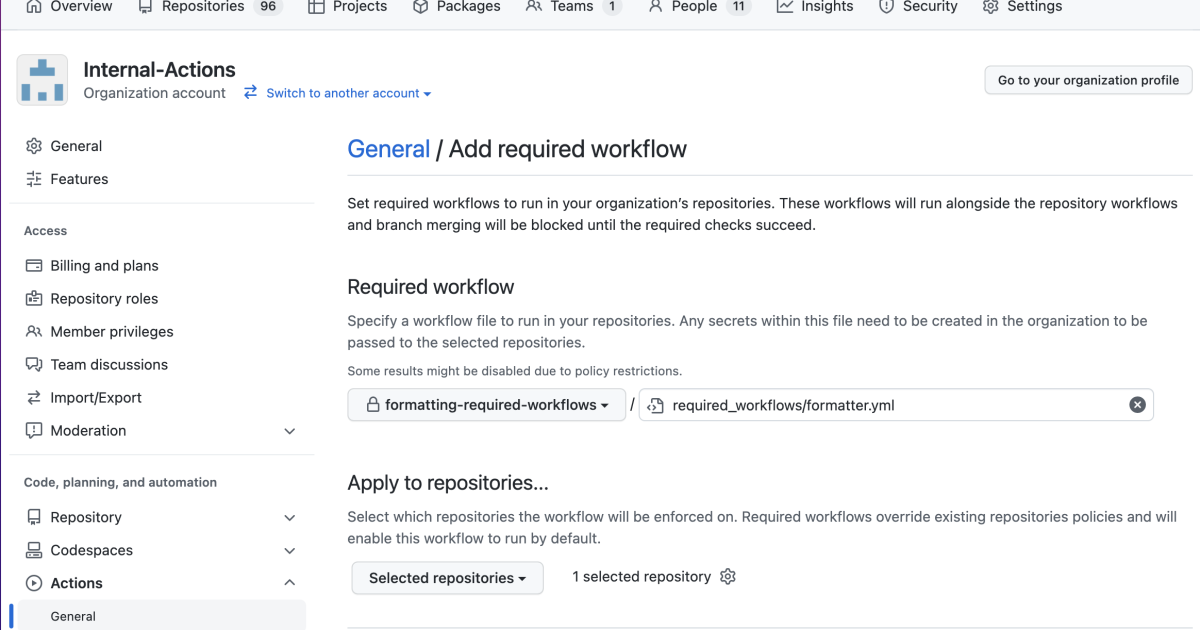Click the Repository roles icon in sidebar
This screenshot has width=1200, height=630.
point(34,298)
